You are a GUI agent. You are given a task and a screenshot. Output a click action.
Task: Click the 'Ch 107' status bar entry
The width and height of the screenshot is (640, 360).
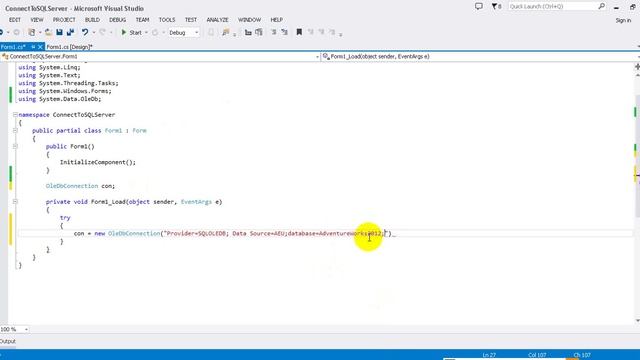582,355
